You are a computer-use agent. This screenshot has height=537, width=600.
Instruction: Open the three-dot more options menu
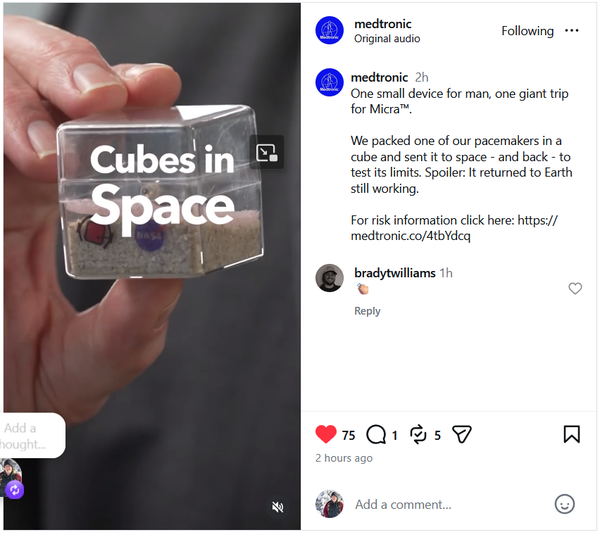[572, 31]
